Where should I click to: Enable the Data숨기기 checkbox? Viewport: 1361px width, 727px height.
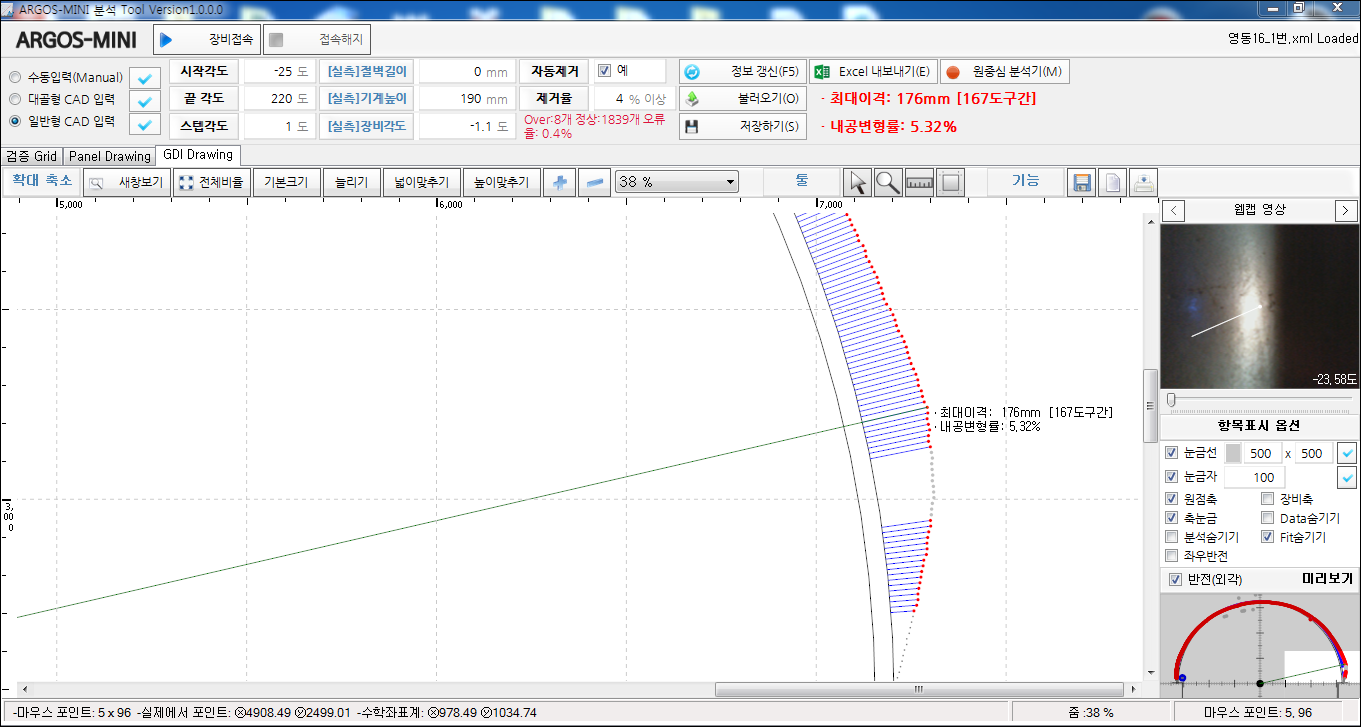(1268, 518)
